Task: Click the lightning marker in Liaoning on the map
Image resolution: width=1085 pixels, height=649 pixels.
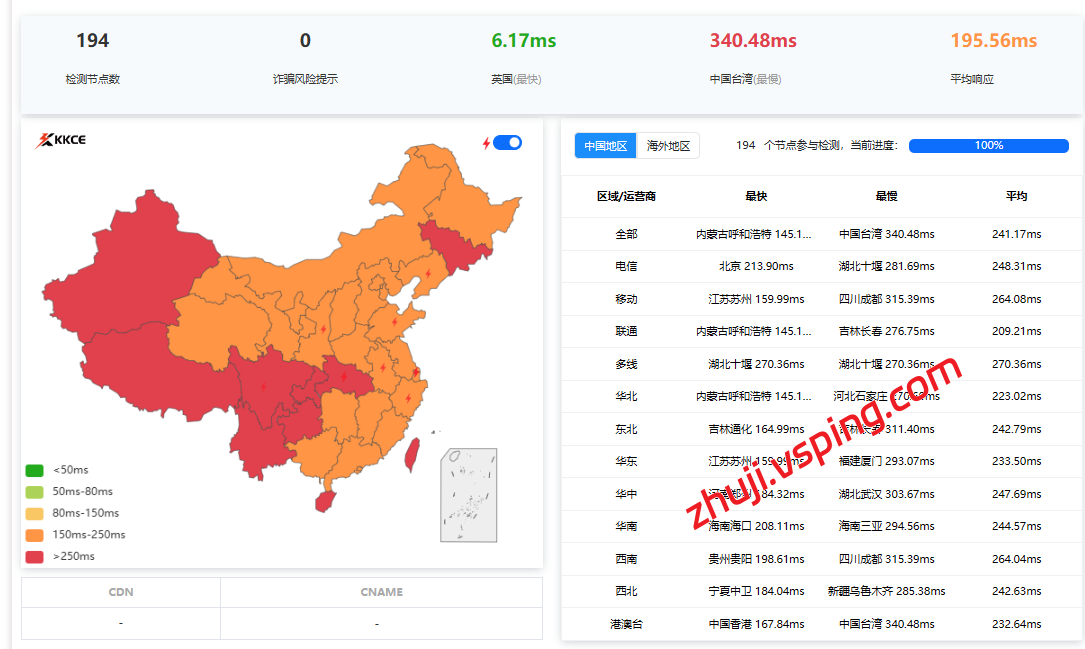Action: tap(428, 273)
